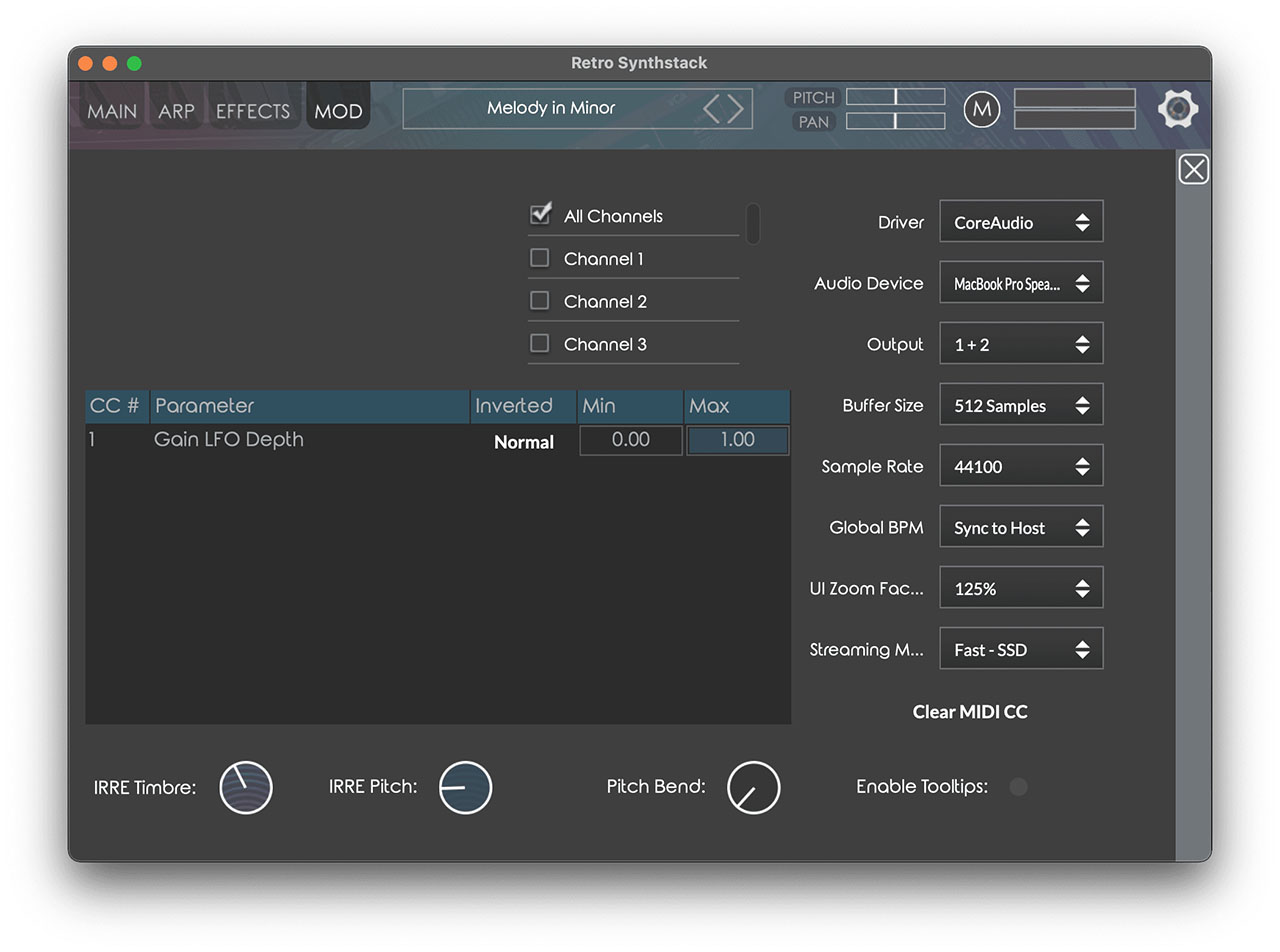This screenshot has height=952, width=1280.
Task: Click the Min value field showing 0.00
Action: click(631, 440)
